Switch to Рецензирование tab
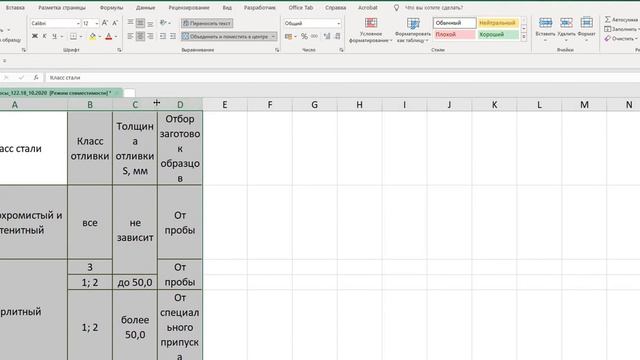Viewport: 640px width, 360px height. pyautogui.click(x=189, y=8)
